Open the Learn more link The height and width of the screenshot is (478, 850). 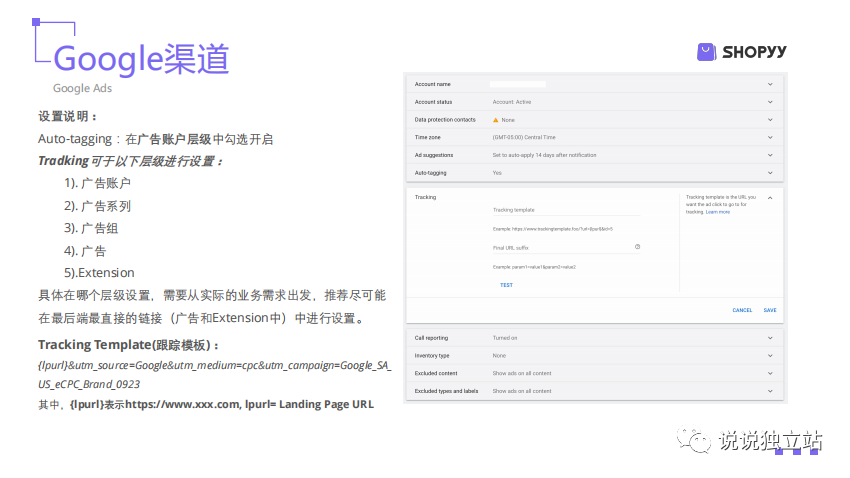[718, 212]
